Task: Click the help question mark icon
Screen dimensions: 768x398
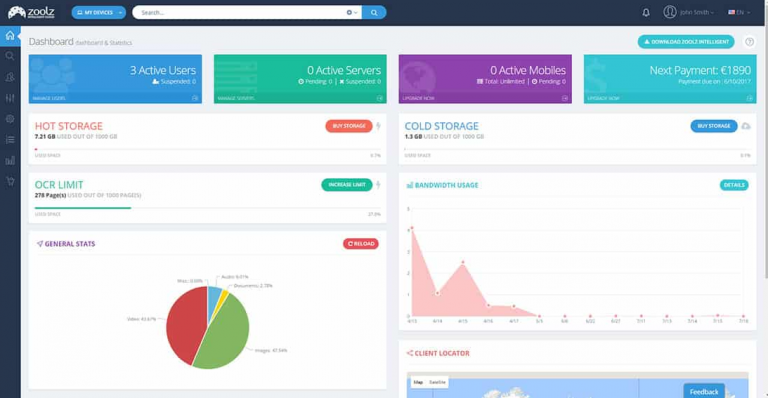Action: click(x=749, y=42)
